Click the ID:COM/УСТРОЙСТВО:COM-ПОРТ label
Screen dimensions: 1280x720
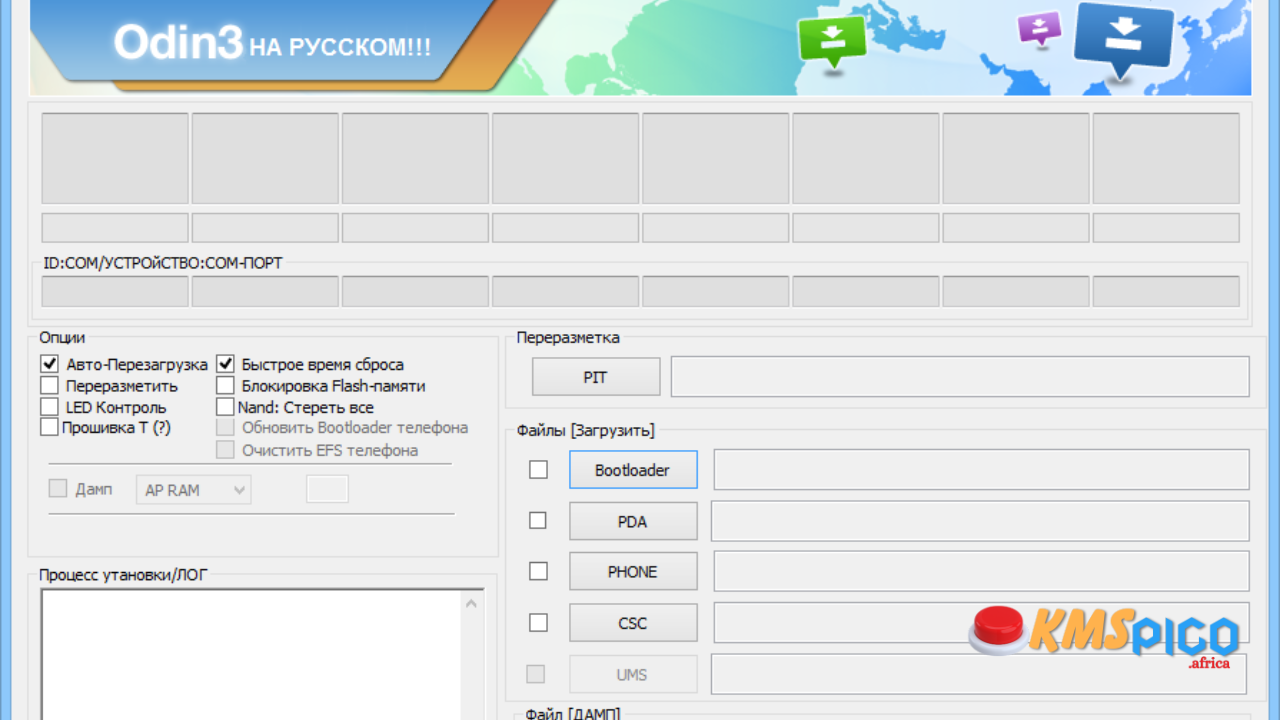coord(163,263)
